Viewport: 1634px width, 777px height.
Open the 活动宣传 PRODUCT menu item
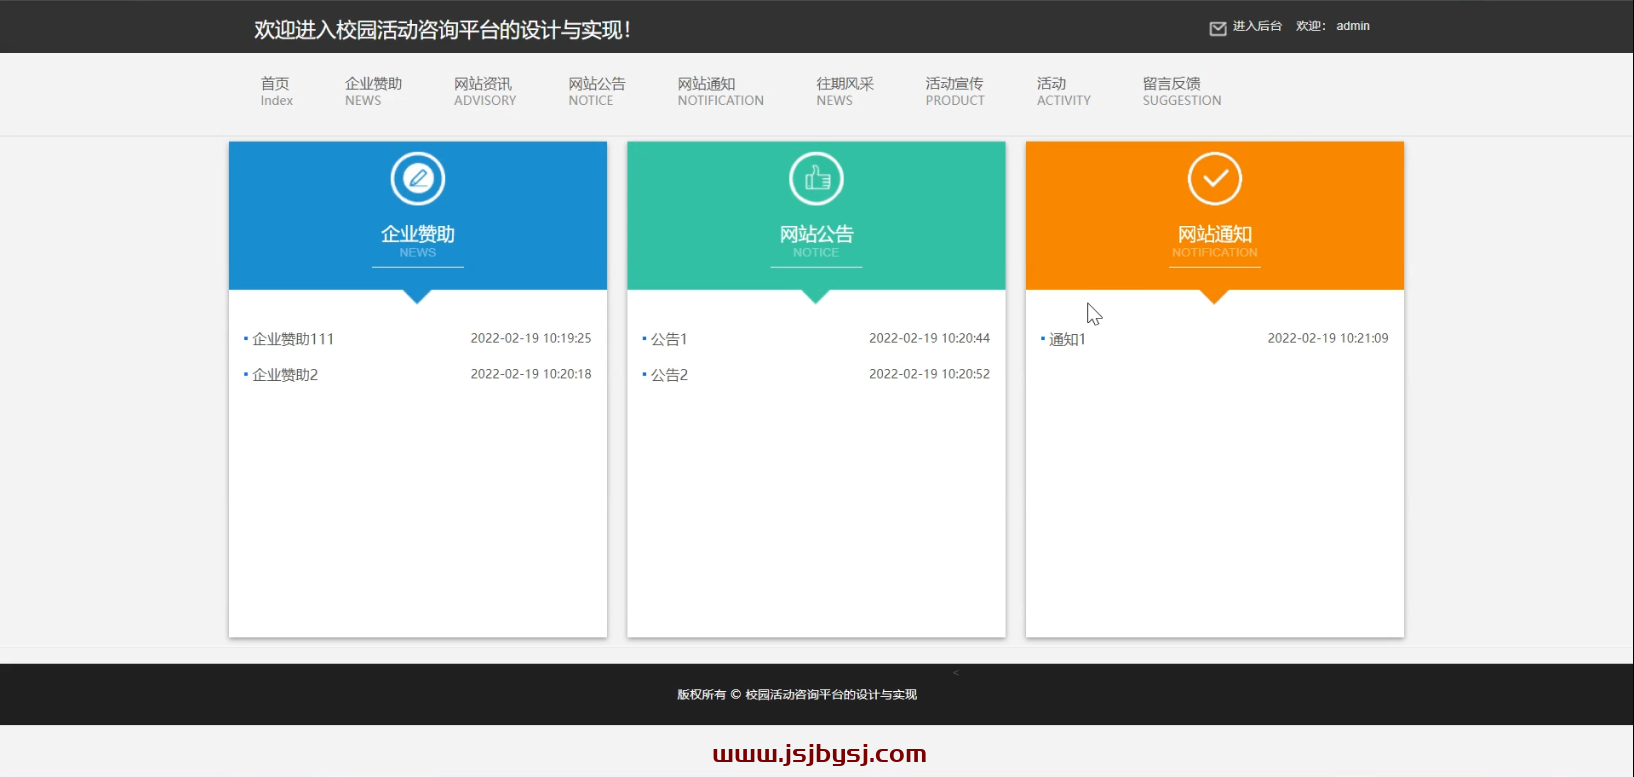click(x=955, y=91)
